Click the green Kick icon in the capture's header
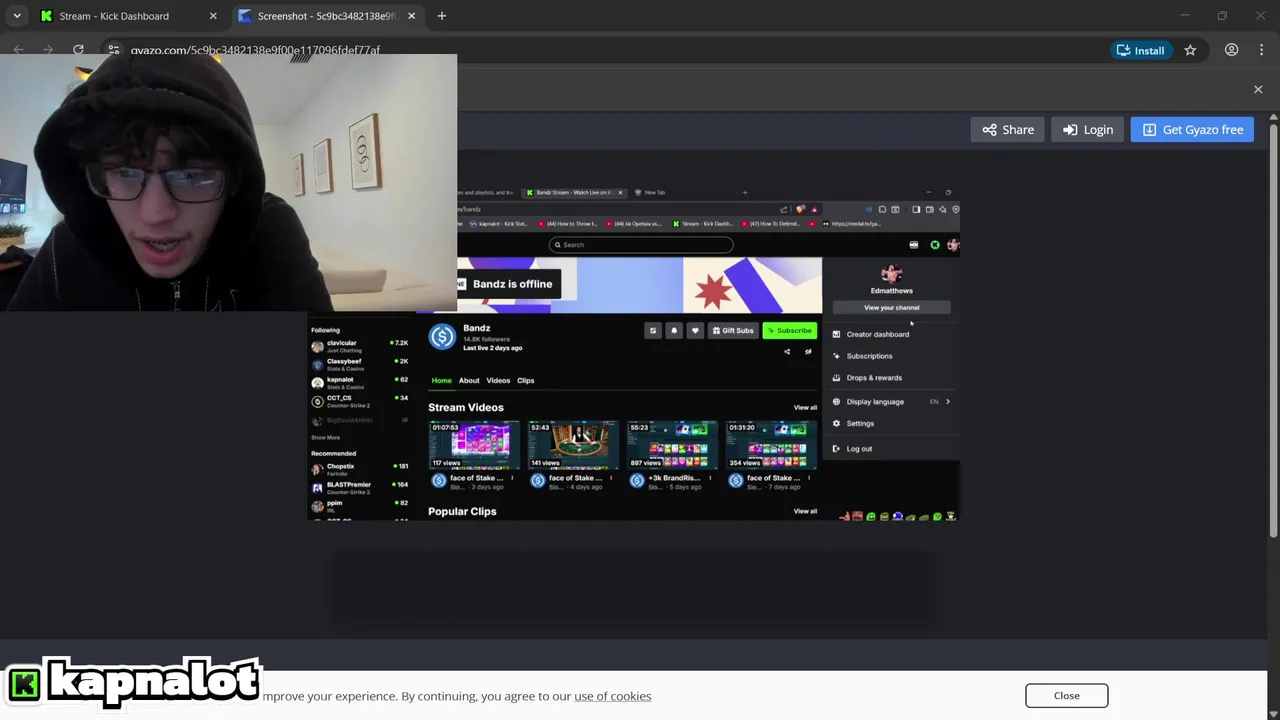 [935, 245]
